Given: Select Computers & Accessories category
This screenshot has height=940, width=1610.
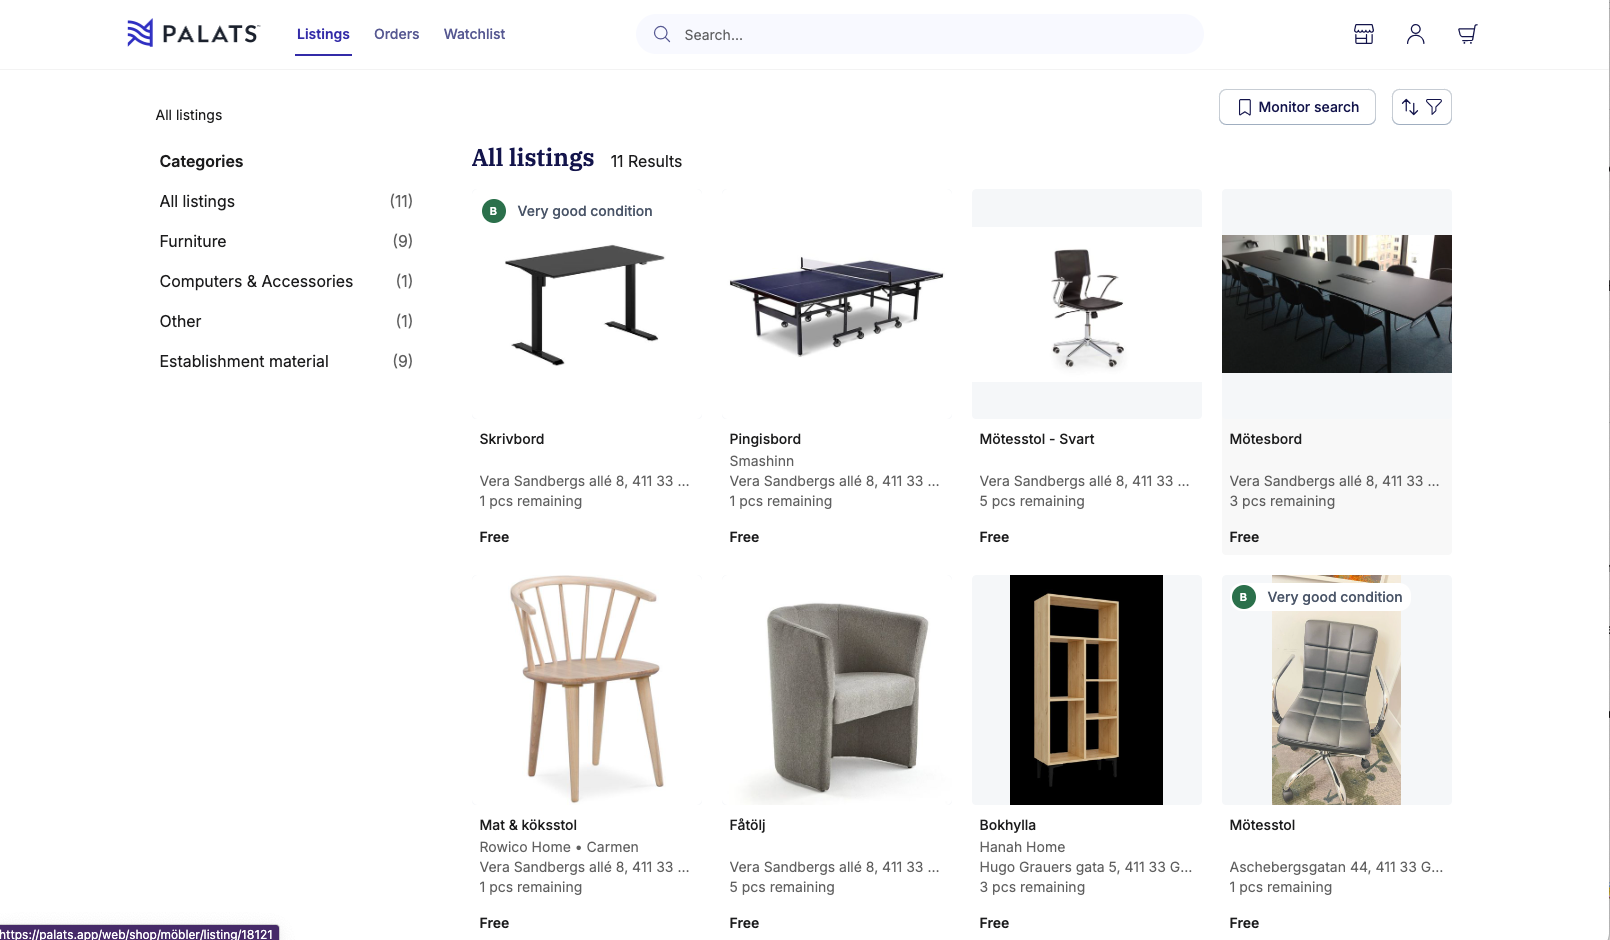Looking at the screenshot, I should click(256, 281).
